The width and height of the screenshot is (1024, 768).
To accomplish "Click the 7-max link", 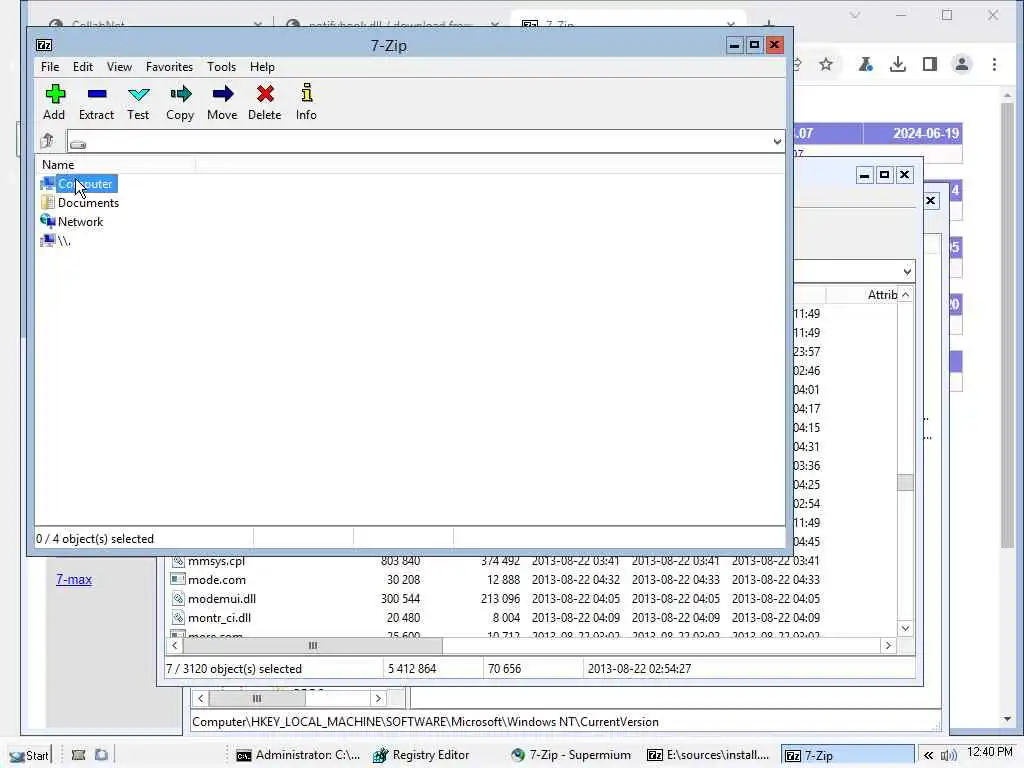I will pos(74,579).
